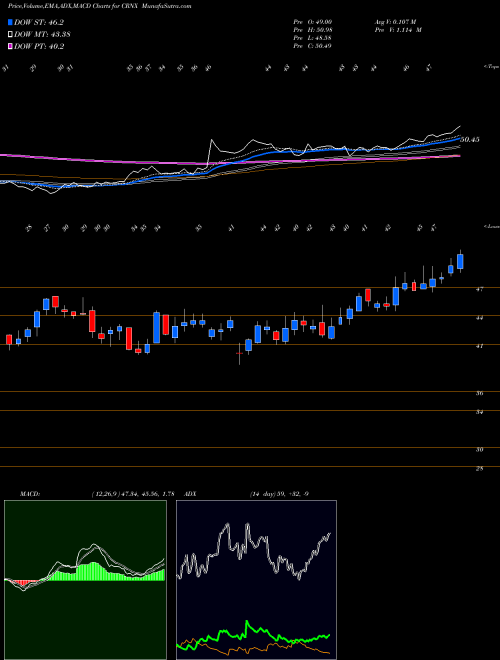The image size is (500, 660).
Task: Click the 'Pre C: 50.49' value
Action: [x=313, y=46]
